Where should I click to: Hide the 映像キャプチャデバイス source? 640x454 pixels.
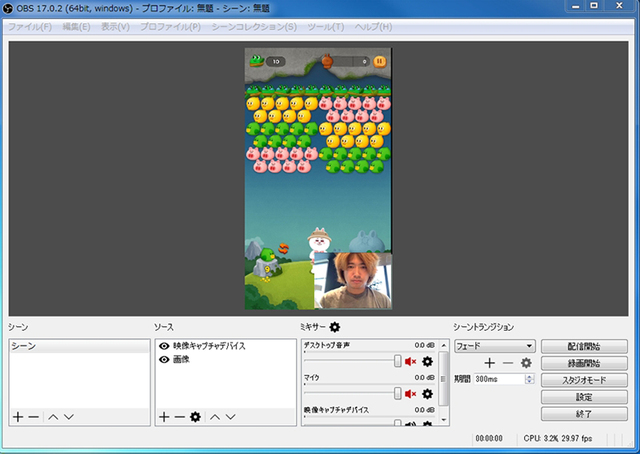[x=164, y=346]
